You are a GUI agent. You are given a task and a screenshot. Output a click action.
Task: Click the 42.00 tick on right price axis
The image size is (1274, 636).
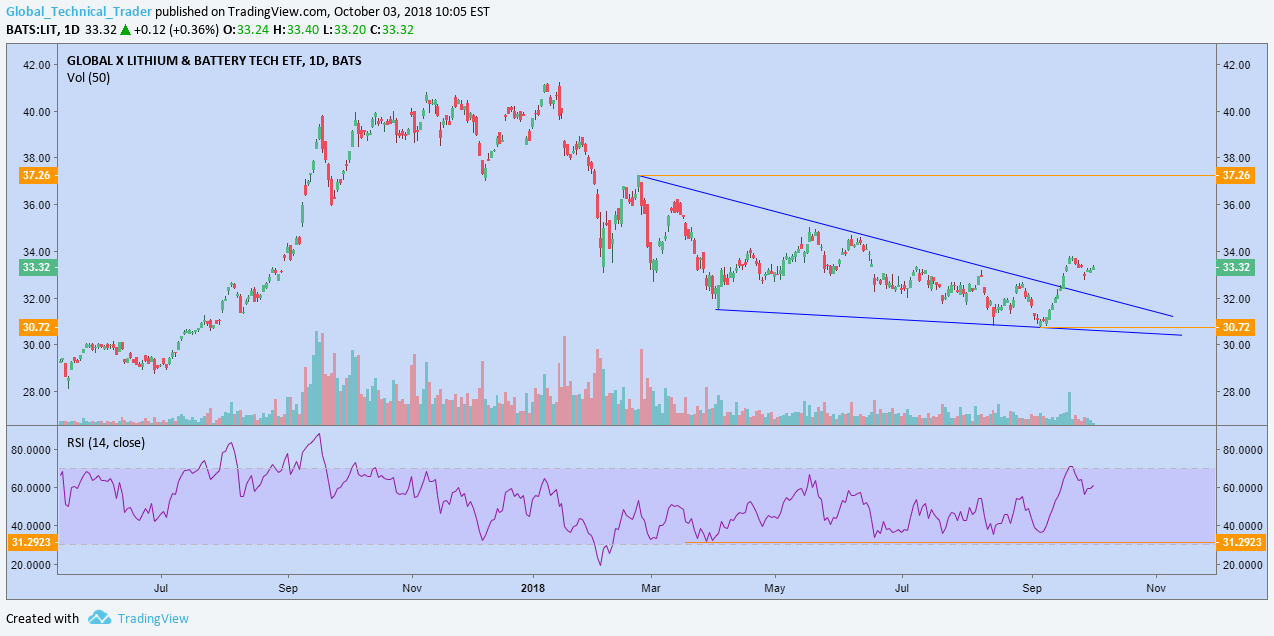click(x=1237, y=65)
